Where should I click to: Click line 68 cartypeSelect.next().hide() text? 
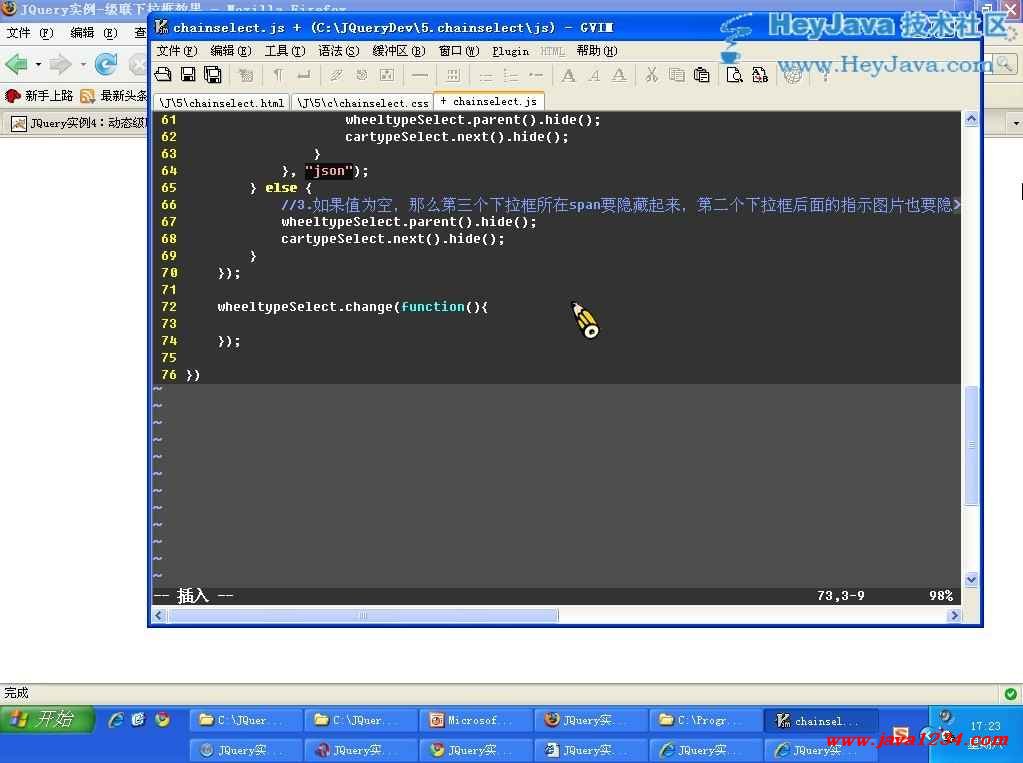[x=393, y=238]
